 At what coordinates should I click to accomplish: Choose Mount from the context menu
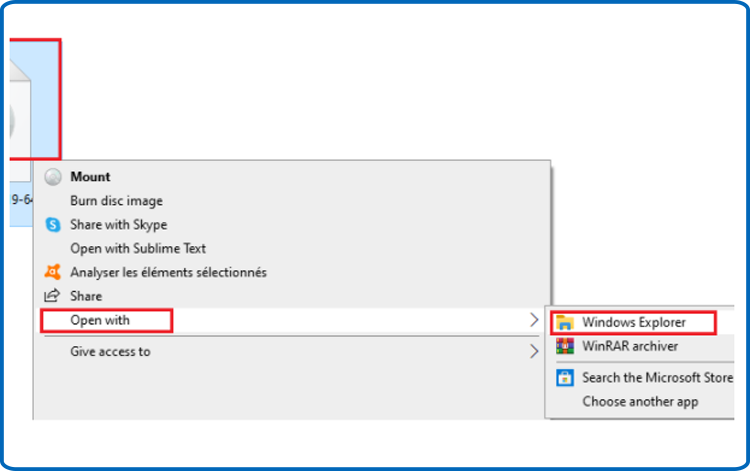pyautogui.click(x=90, y=177)
